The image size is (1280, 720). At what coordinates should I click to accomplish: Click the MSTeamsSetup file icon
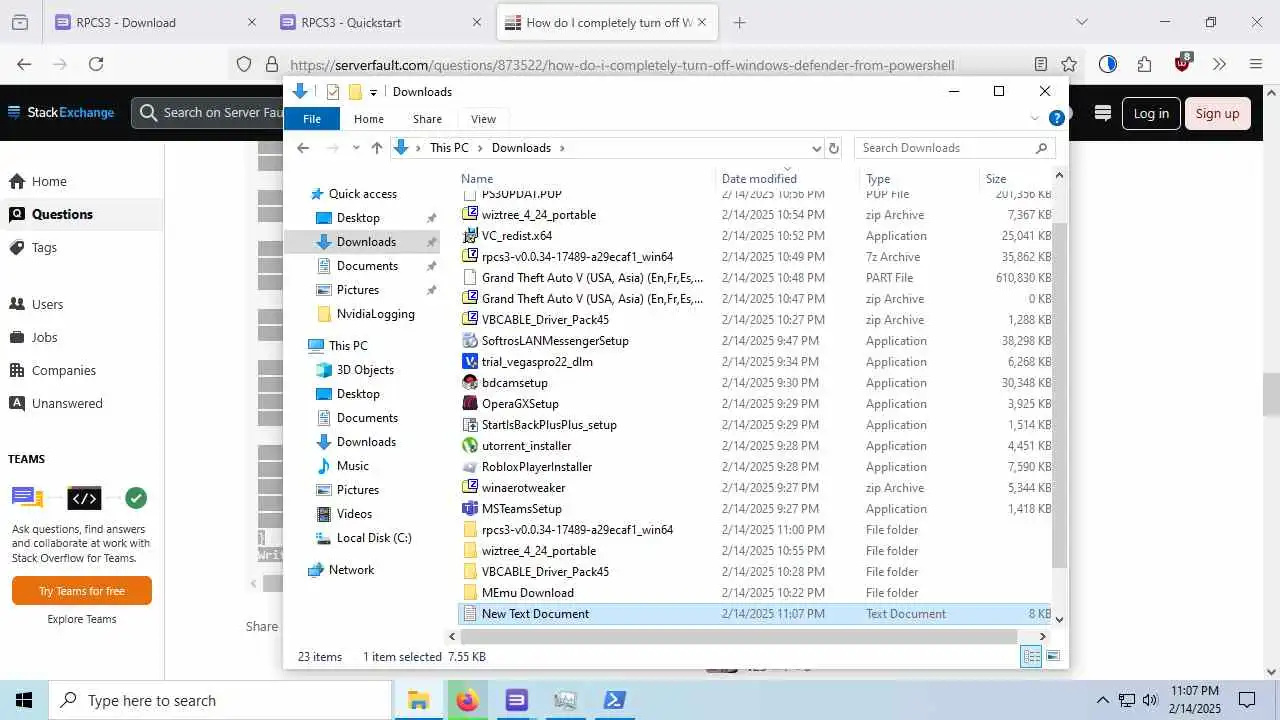pyautogui.click(x=470, y=509)
